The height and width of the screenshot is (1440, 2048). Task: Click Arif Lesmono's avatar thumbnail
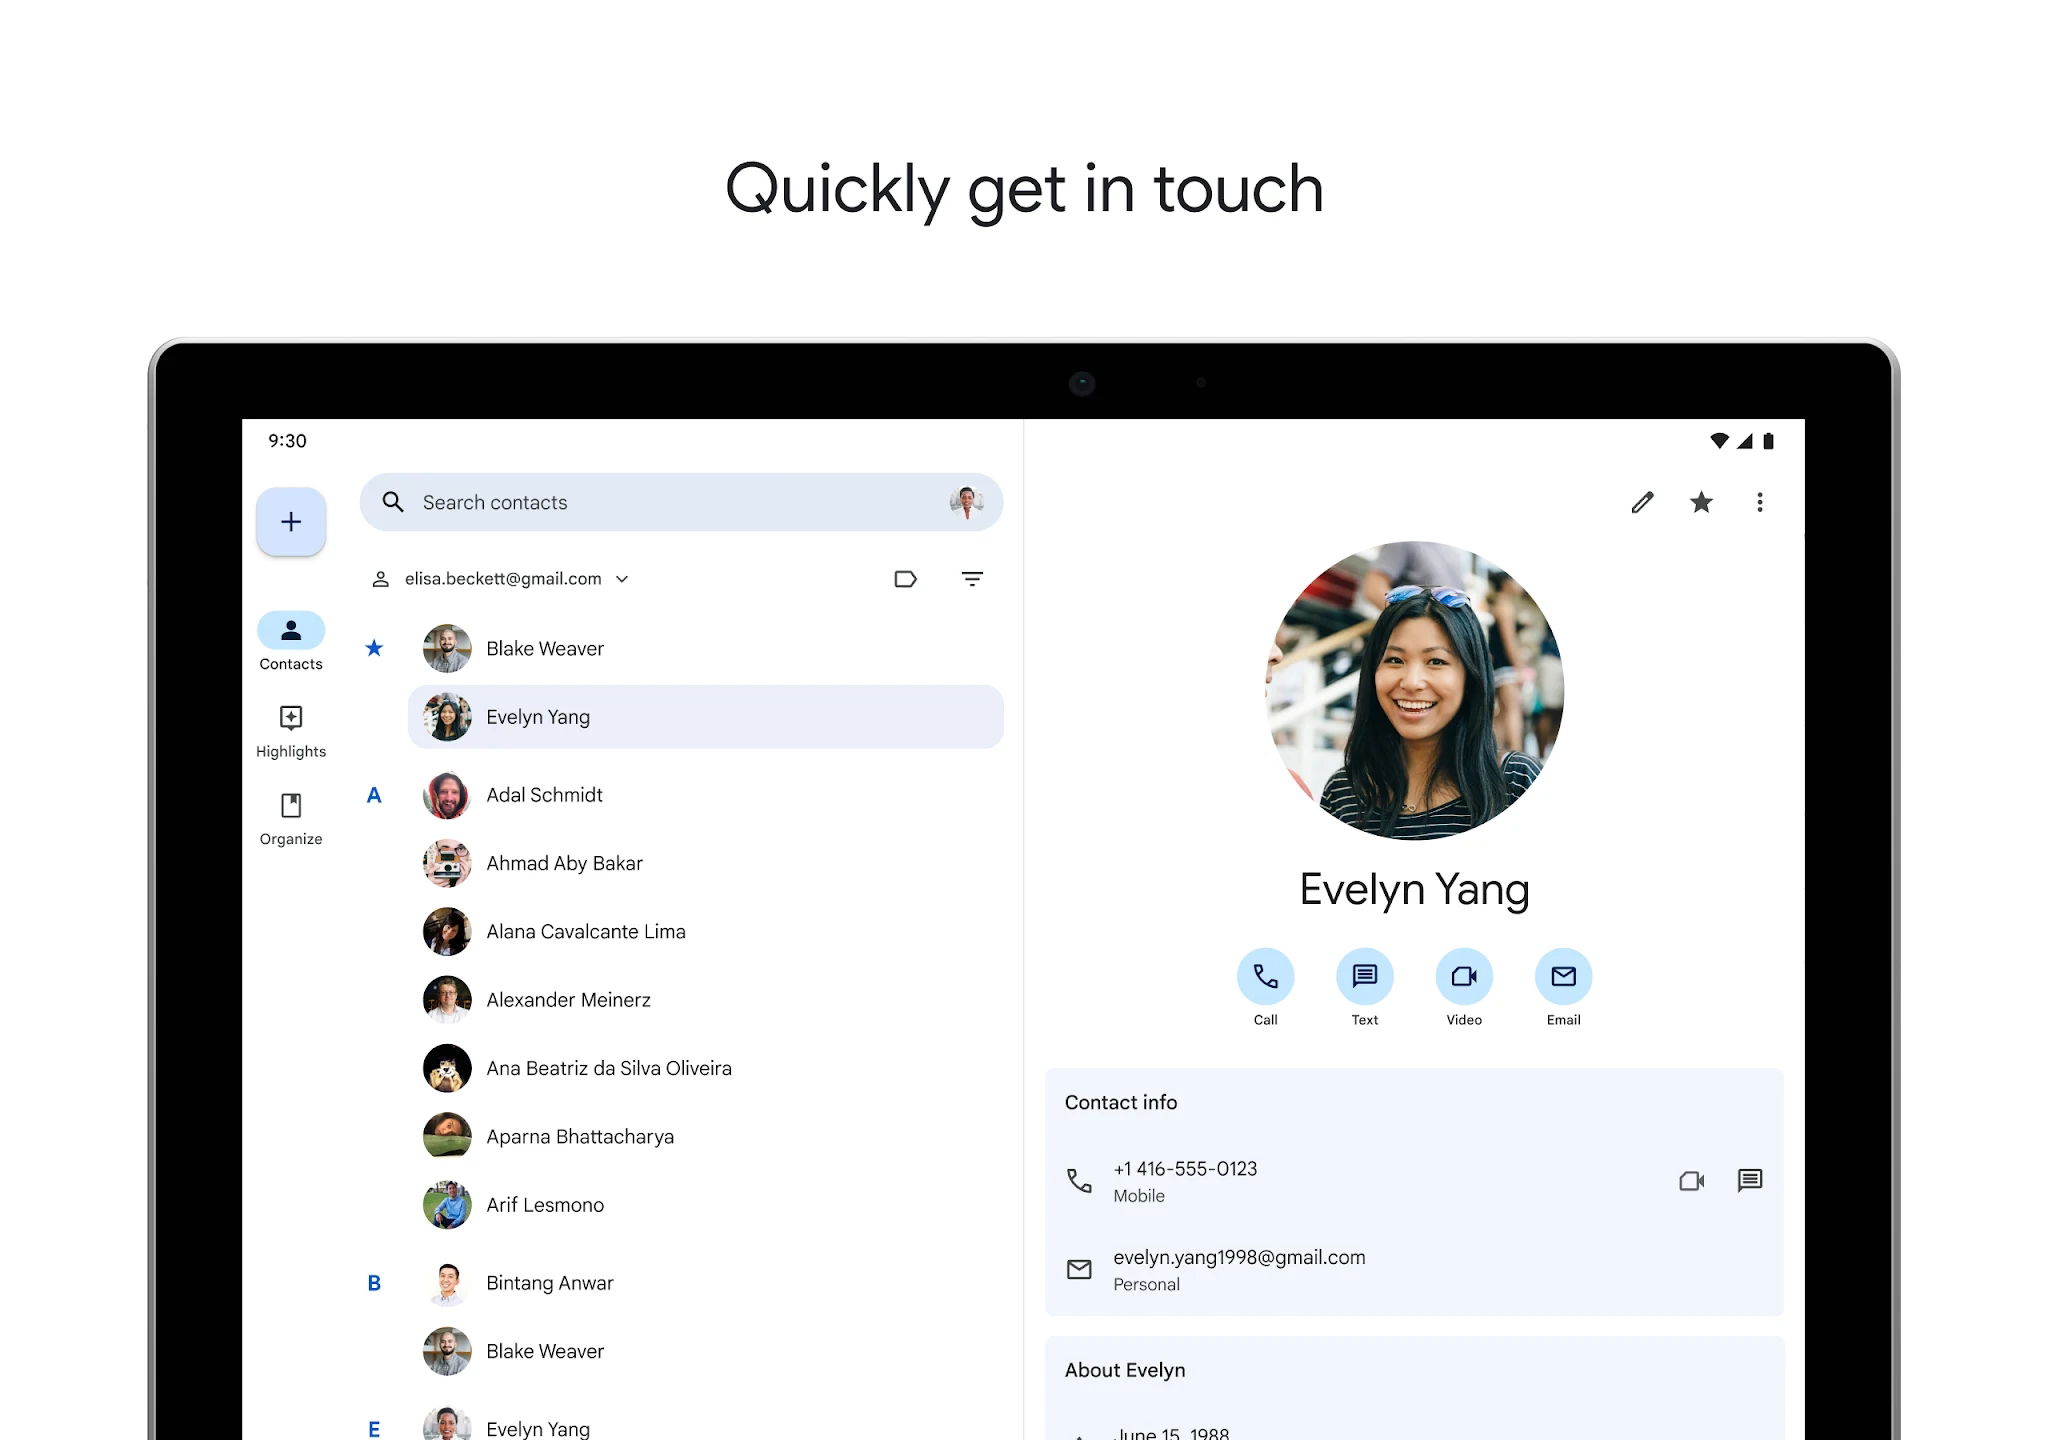447,1205
